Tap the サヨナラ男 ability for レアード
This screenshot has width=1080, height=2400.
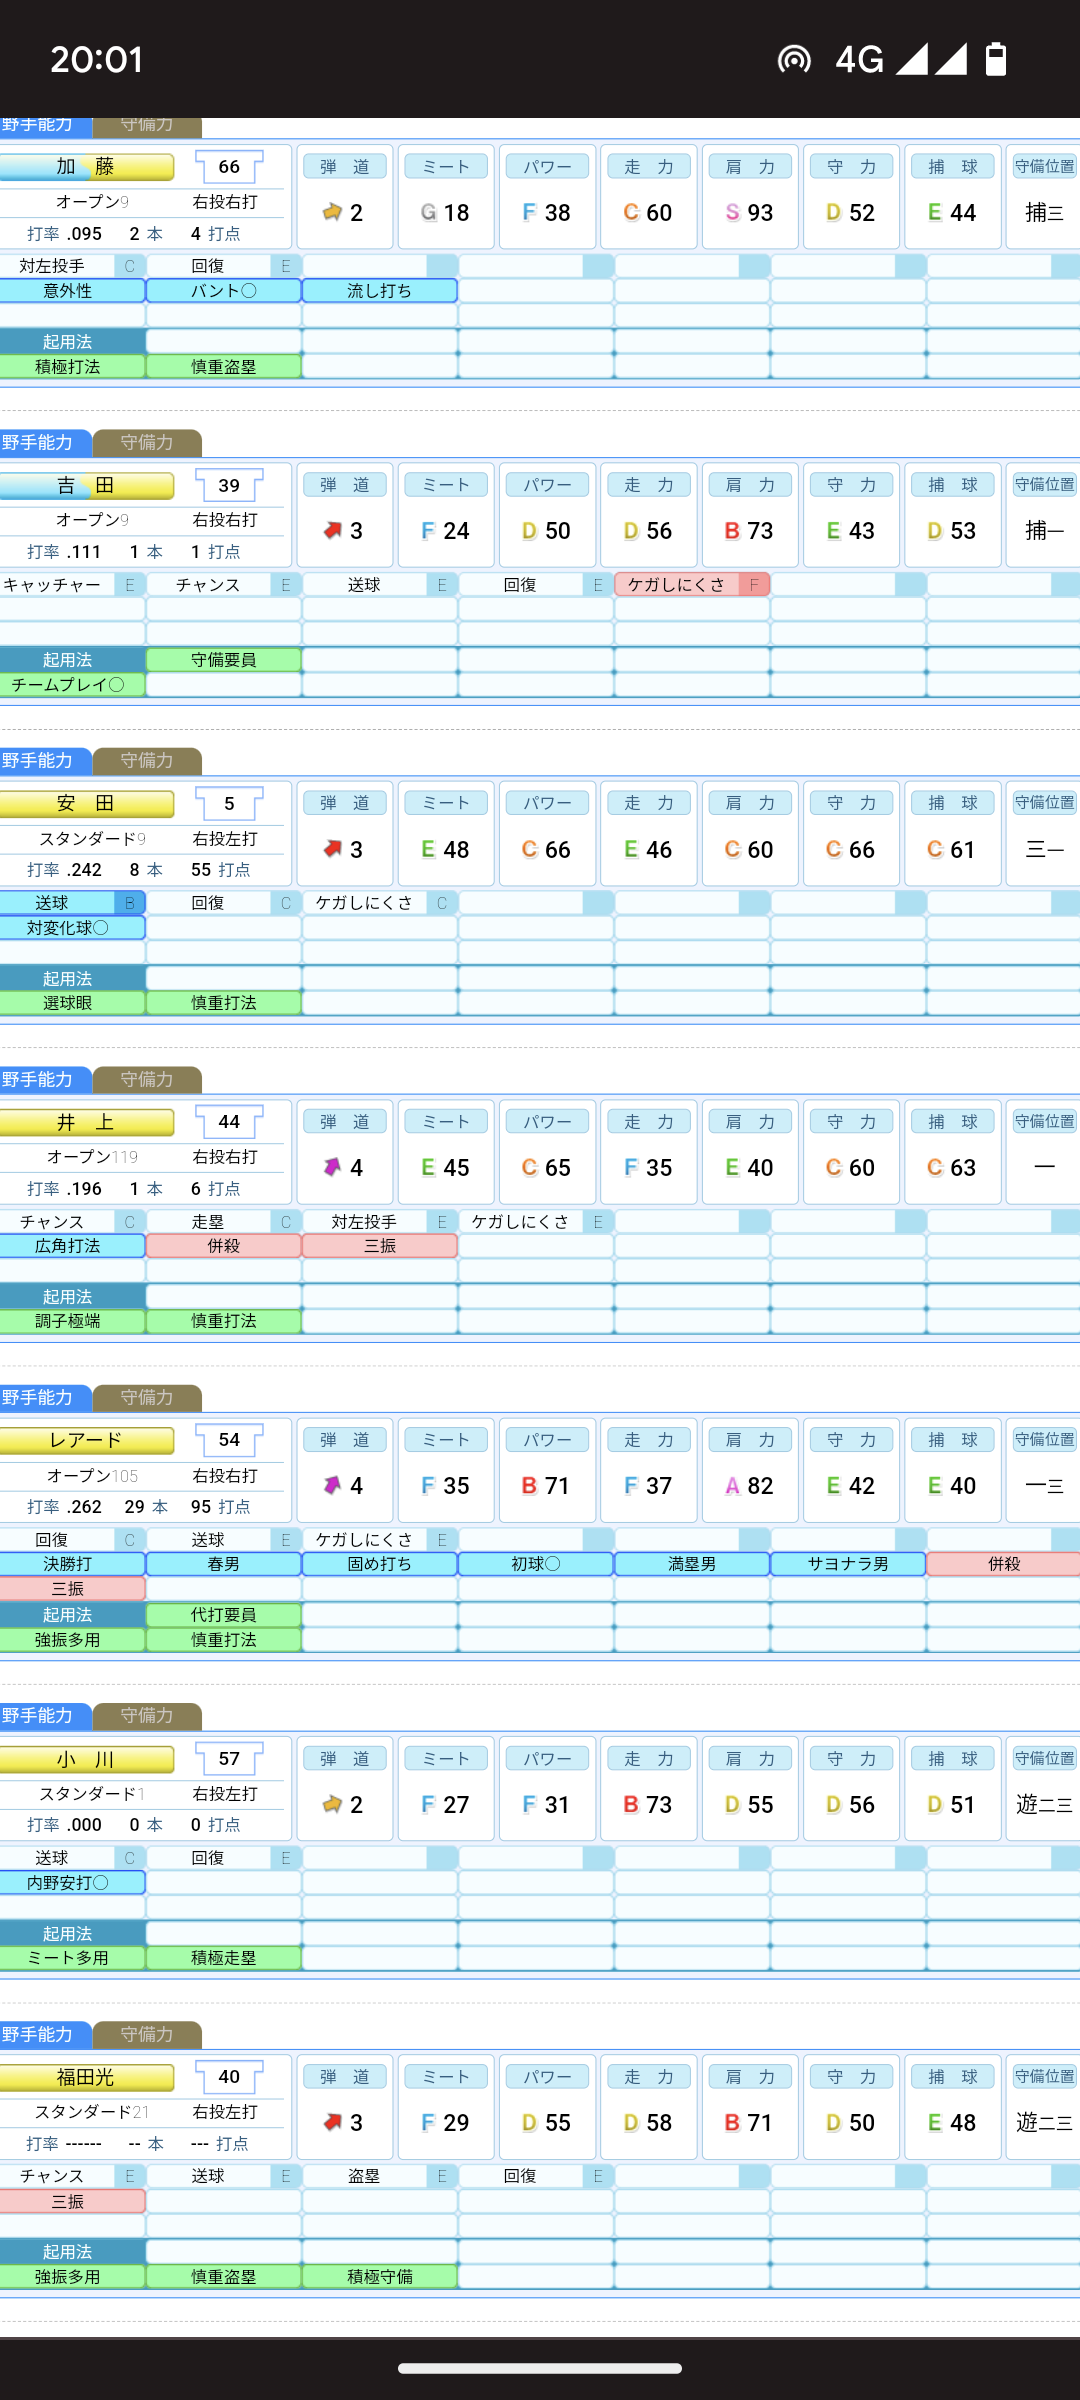coord(848,1564)
